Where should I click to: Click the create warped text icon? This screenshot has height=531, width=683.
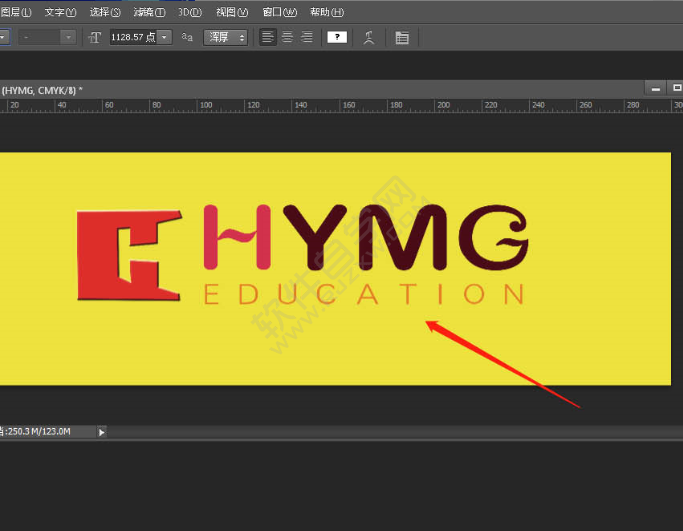[x=369, y=37]
